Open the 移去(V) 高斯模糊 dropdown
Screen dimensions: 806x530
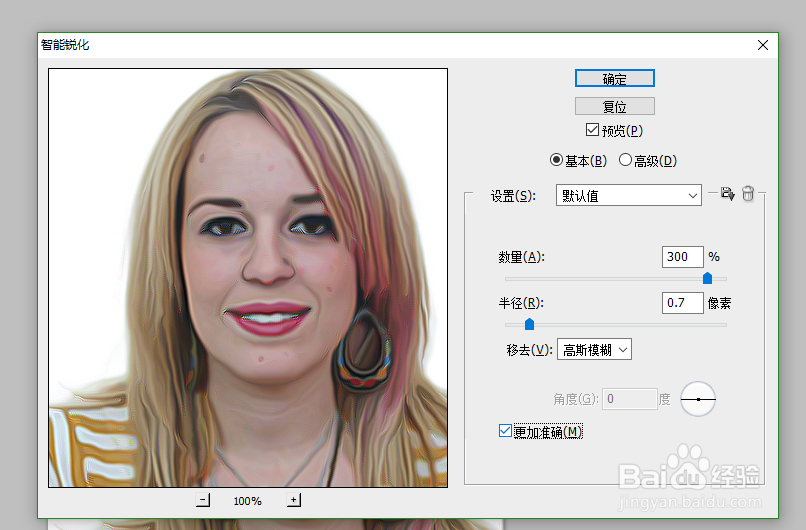[x=594, y=350]
